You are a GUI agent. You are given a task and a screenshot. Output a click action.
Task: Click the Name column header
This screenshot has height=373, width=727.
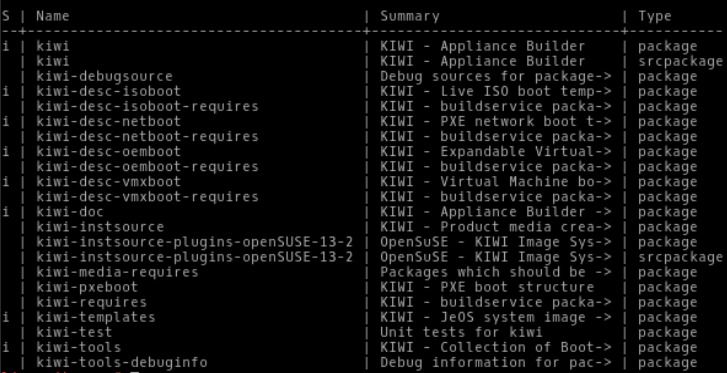53,16
